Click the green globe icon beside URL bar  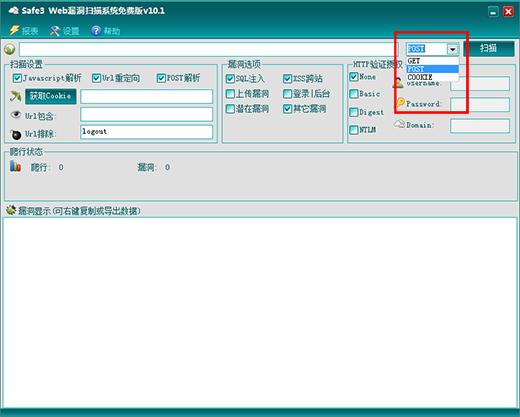pyautogui.click(x=10, y=49)
